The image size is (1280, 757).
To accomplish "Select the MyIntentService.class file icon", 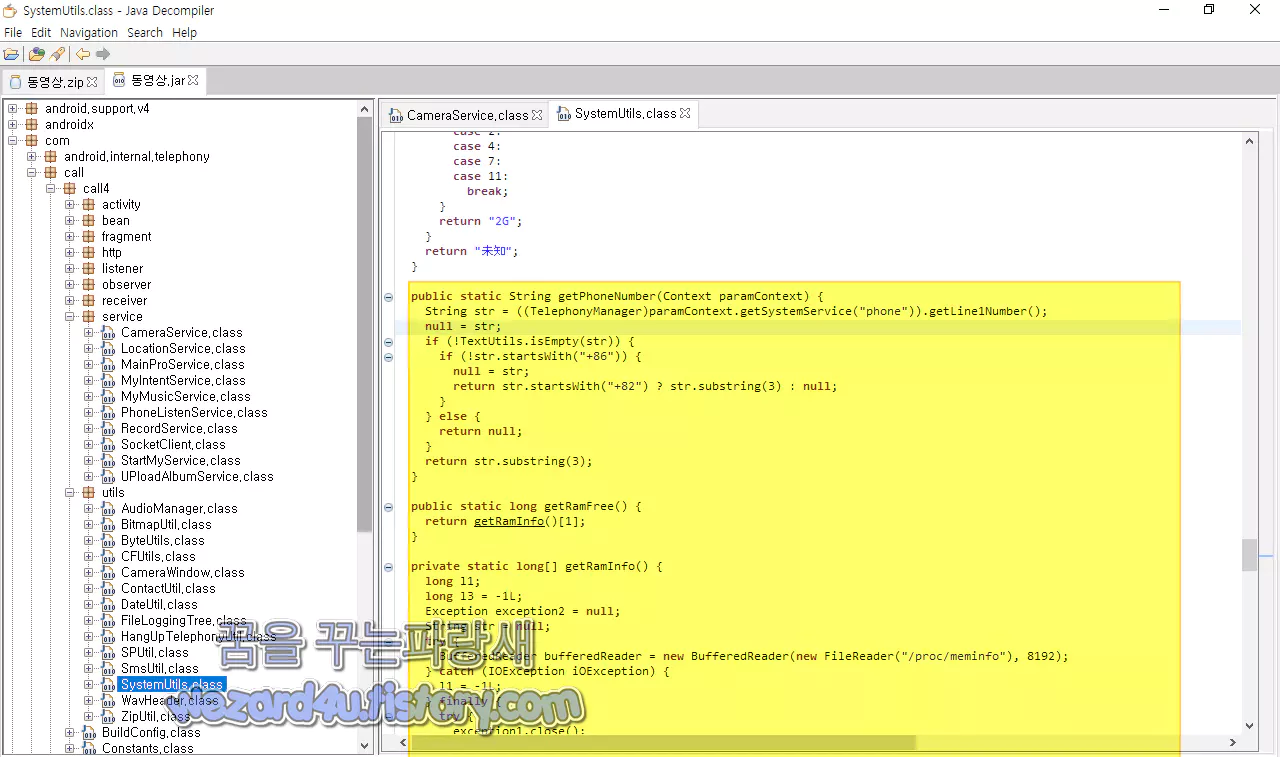I will 108,380.
